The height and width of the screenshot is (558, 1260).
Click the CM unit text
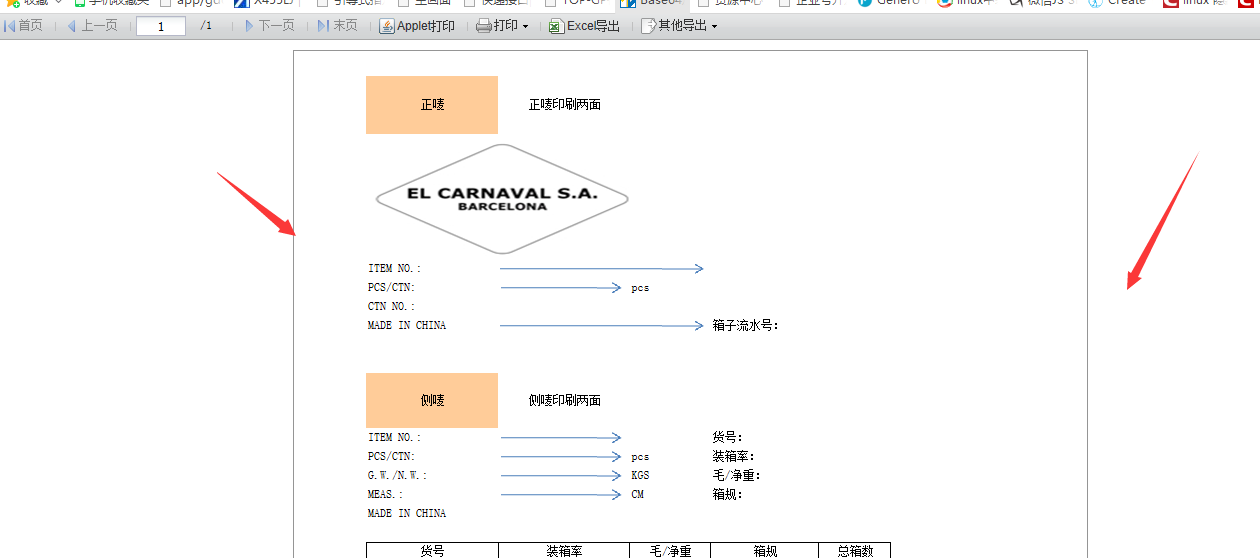pyautogui.click(x=637, y=494)
